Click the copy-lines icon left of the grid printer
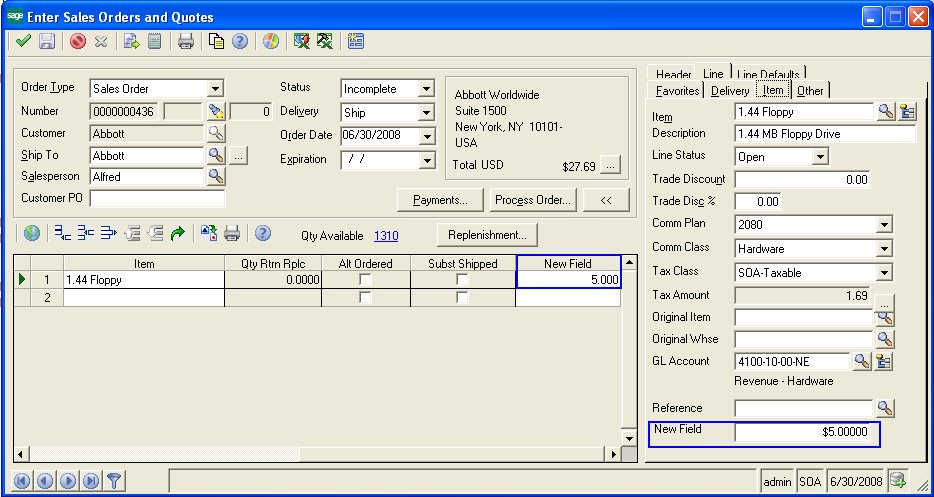The height and width of the screenshot is (497, 934). pos(208,233)
